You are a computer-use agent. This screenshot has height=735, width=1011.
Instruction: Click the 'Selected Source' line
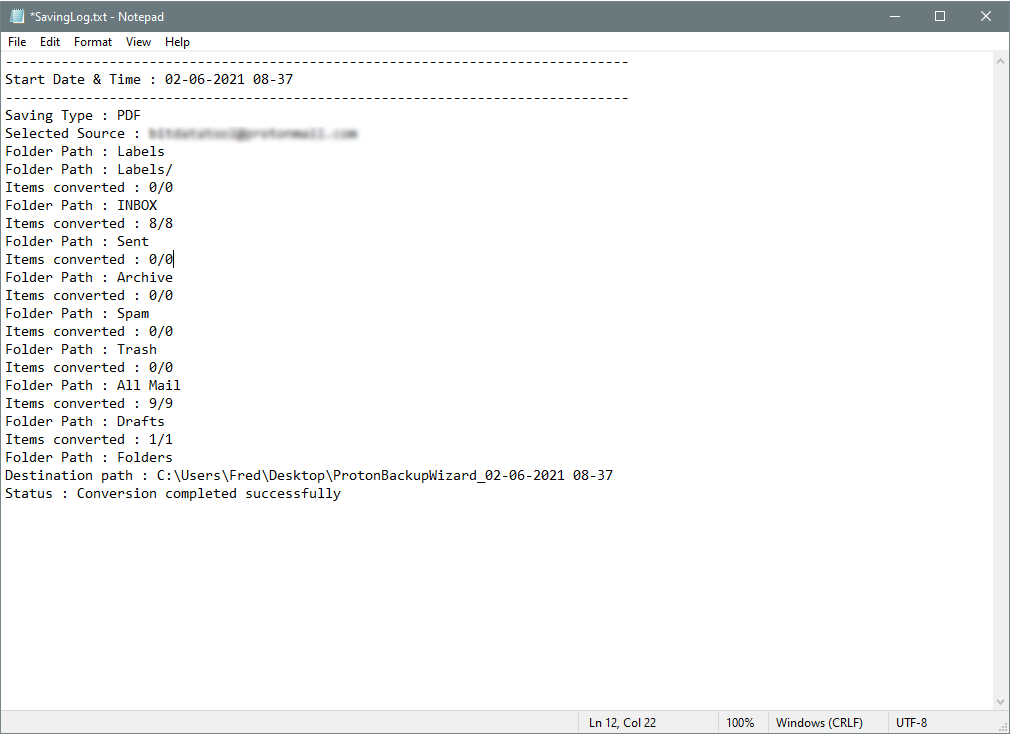[x=181, y=133]
